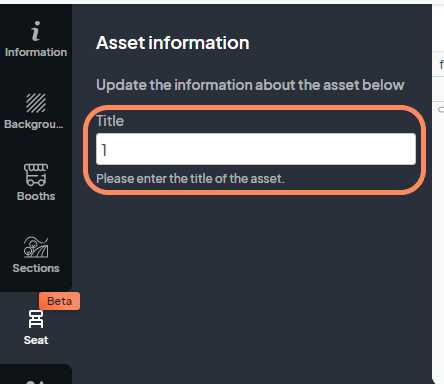Click the Asset information heading
The width and height of the screenshot is (444, 384).
173,43
